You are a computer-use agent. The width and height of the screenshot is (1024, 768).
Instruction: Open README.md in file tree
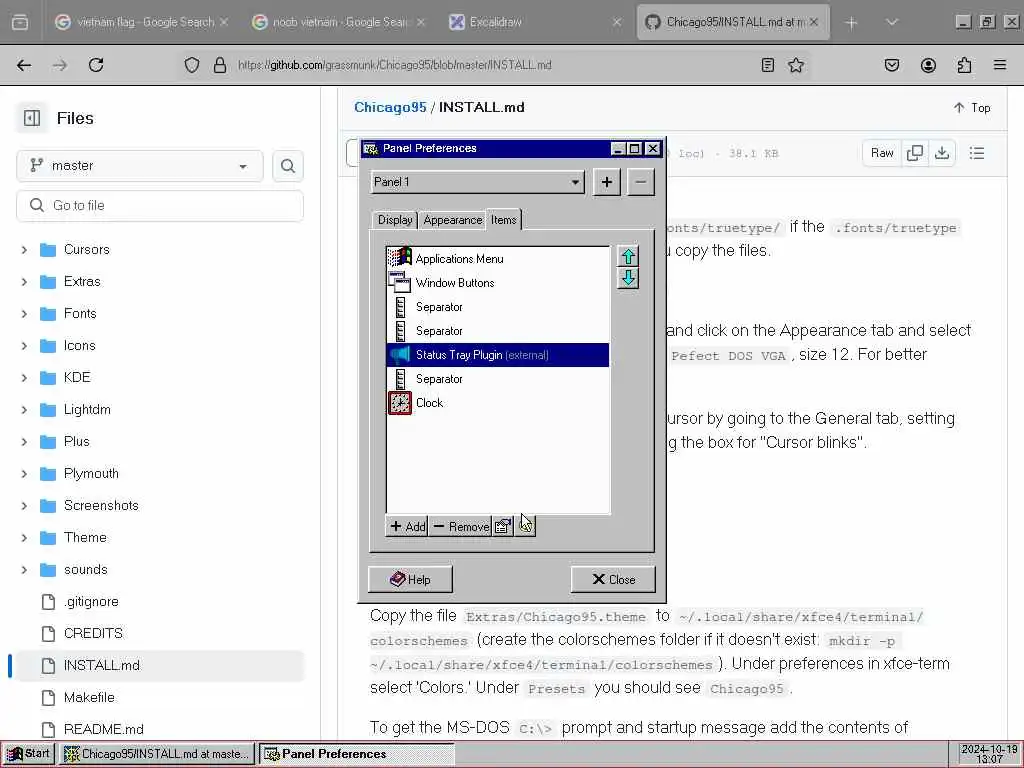tap(103, 729)
